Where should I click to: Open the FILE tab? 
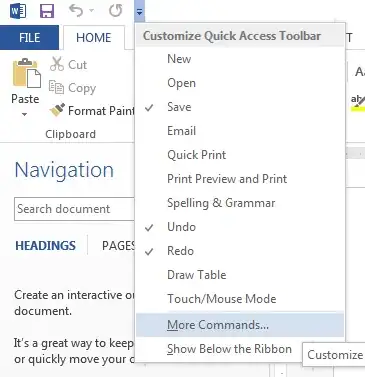pos(29,38)
